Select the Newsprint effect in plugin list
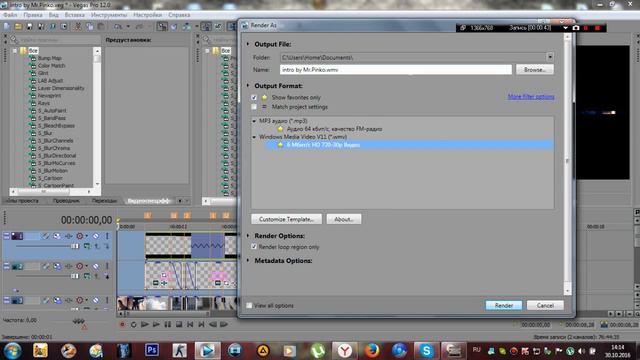The image size is (640, 360). (x=49, y=96)
